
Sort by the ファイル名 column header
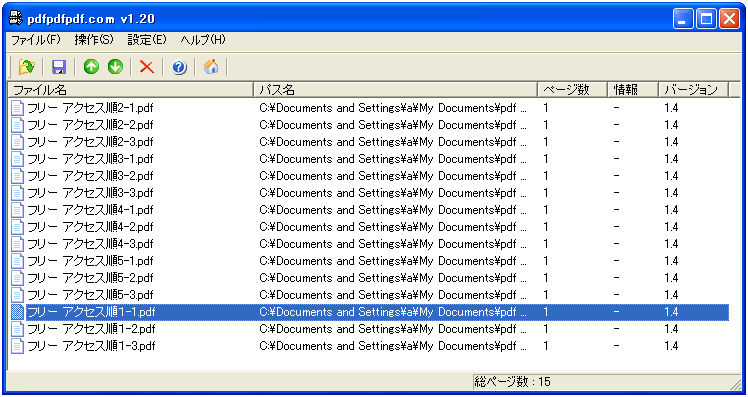[x=130, y=90]
